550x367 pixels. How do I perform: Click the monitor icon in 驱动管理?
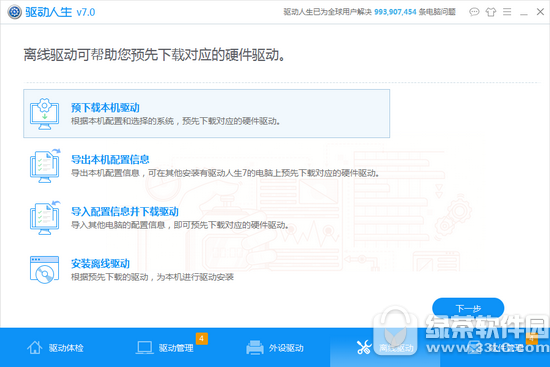144,348
